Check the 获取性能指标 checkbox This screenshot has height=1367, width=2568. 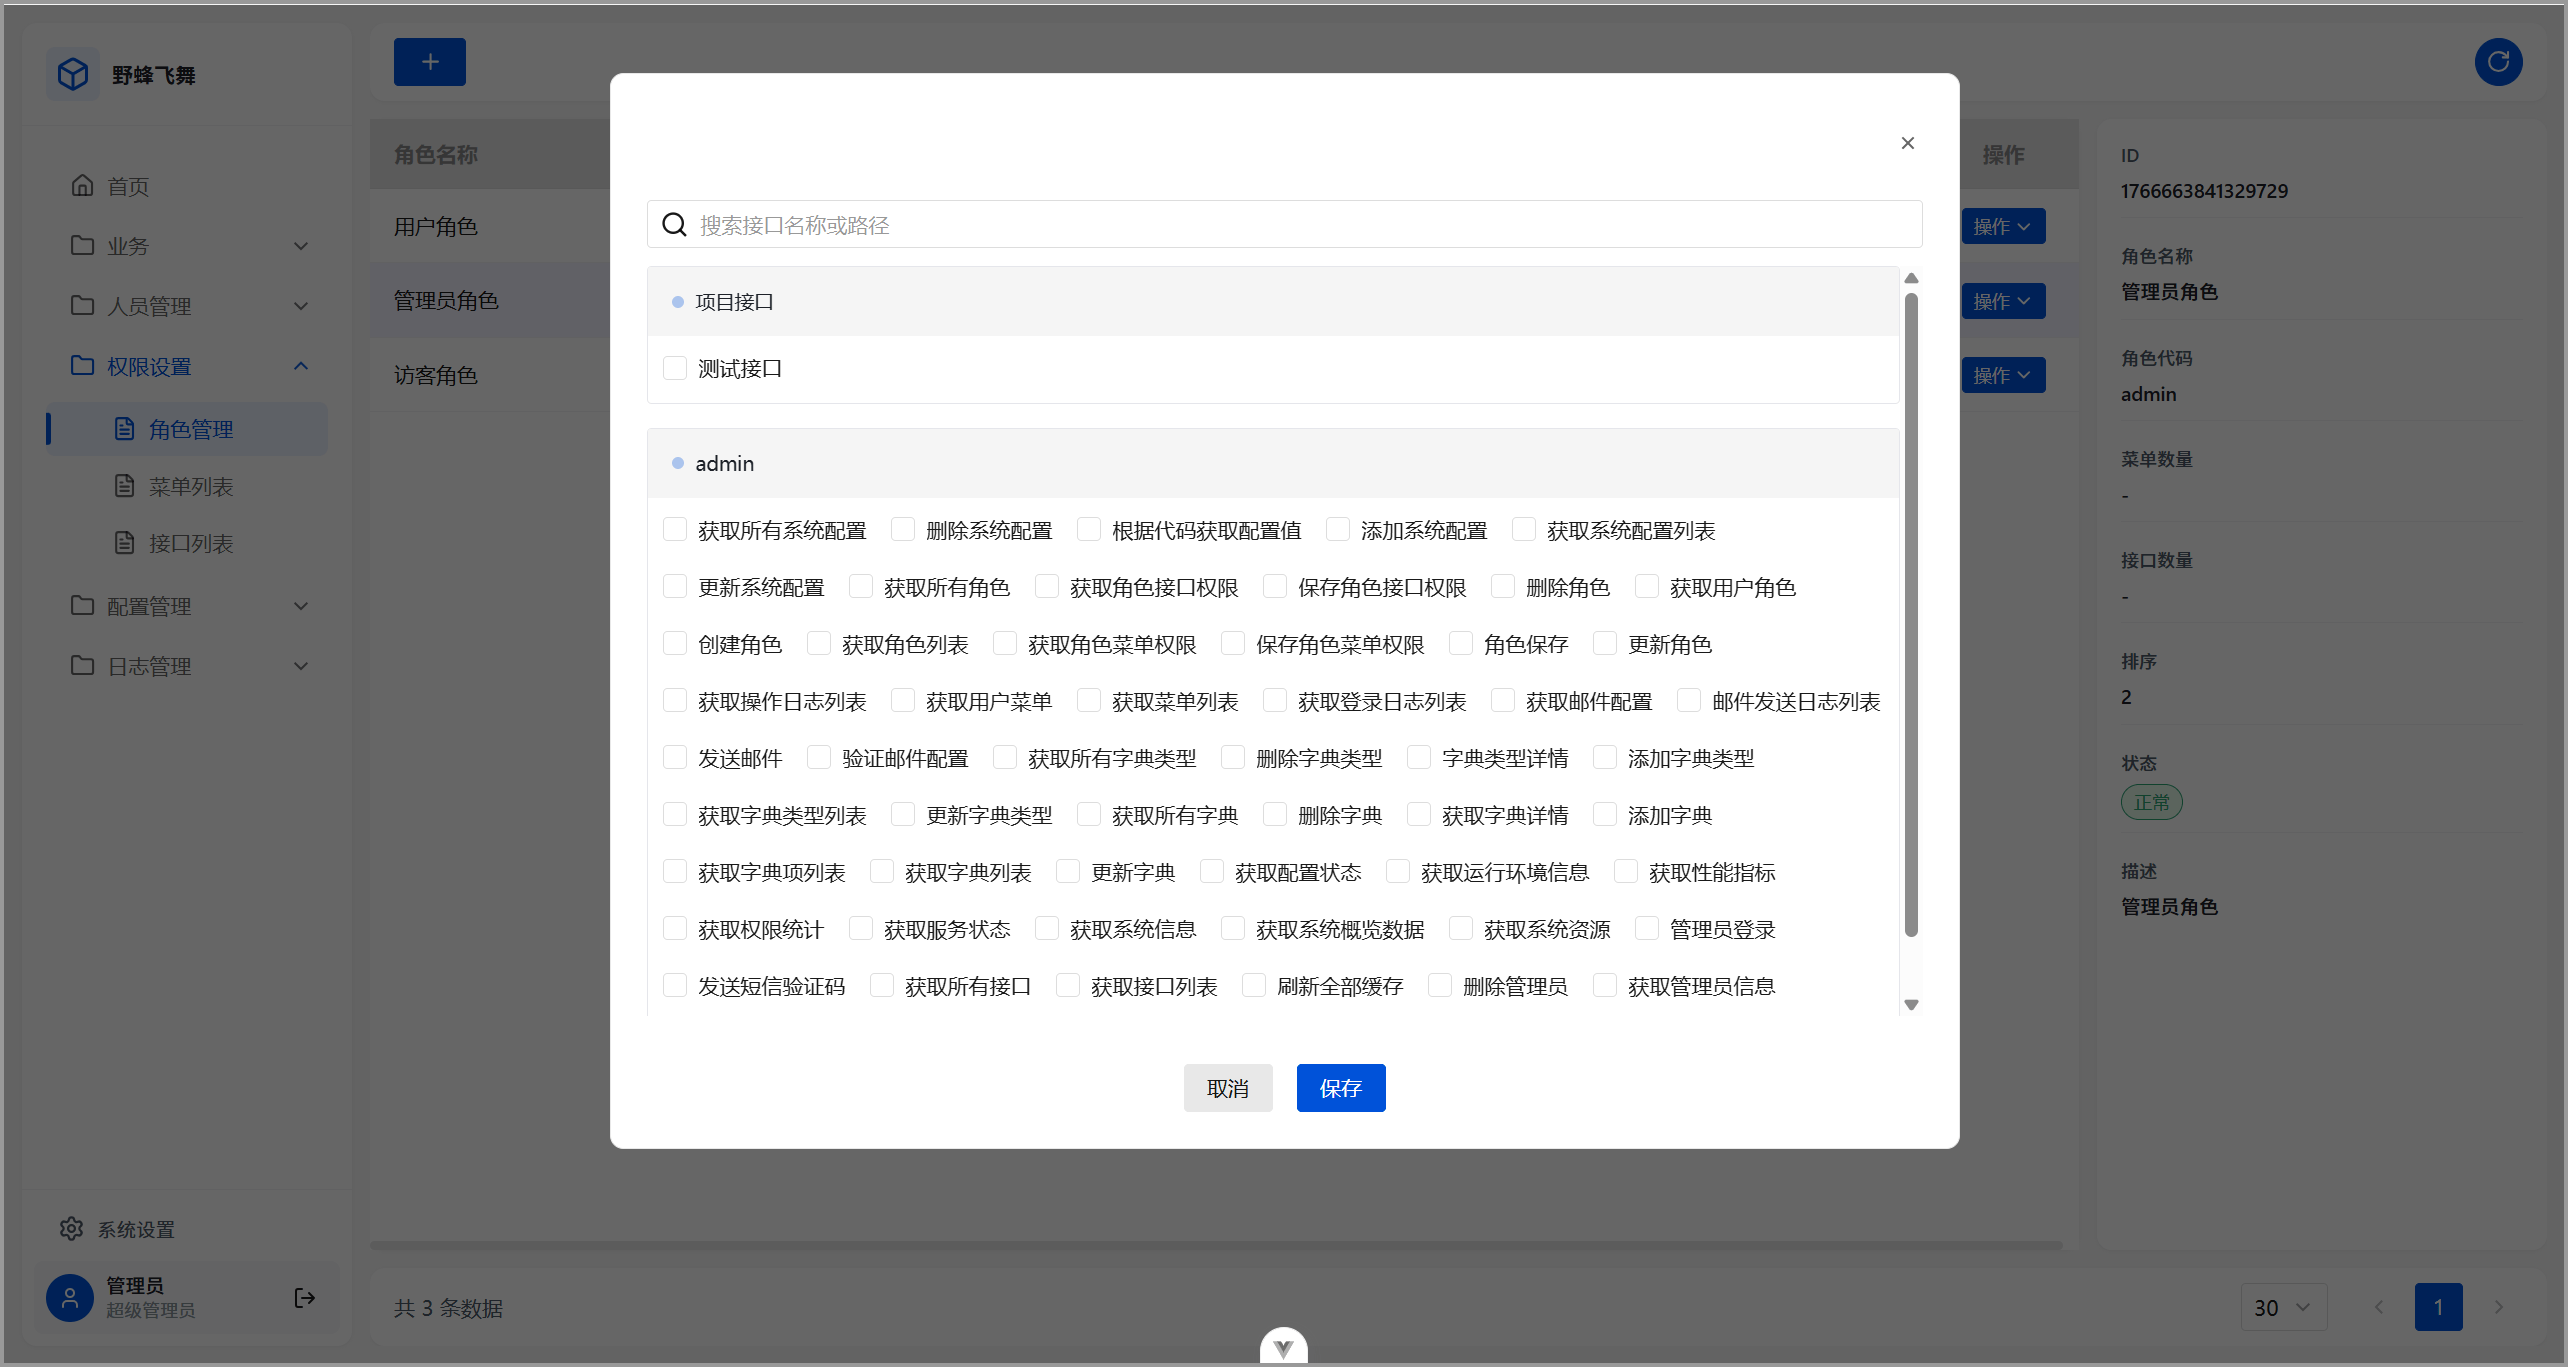(x=1626, y=872)
